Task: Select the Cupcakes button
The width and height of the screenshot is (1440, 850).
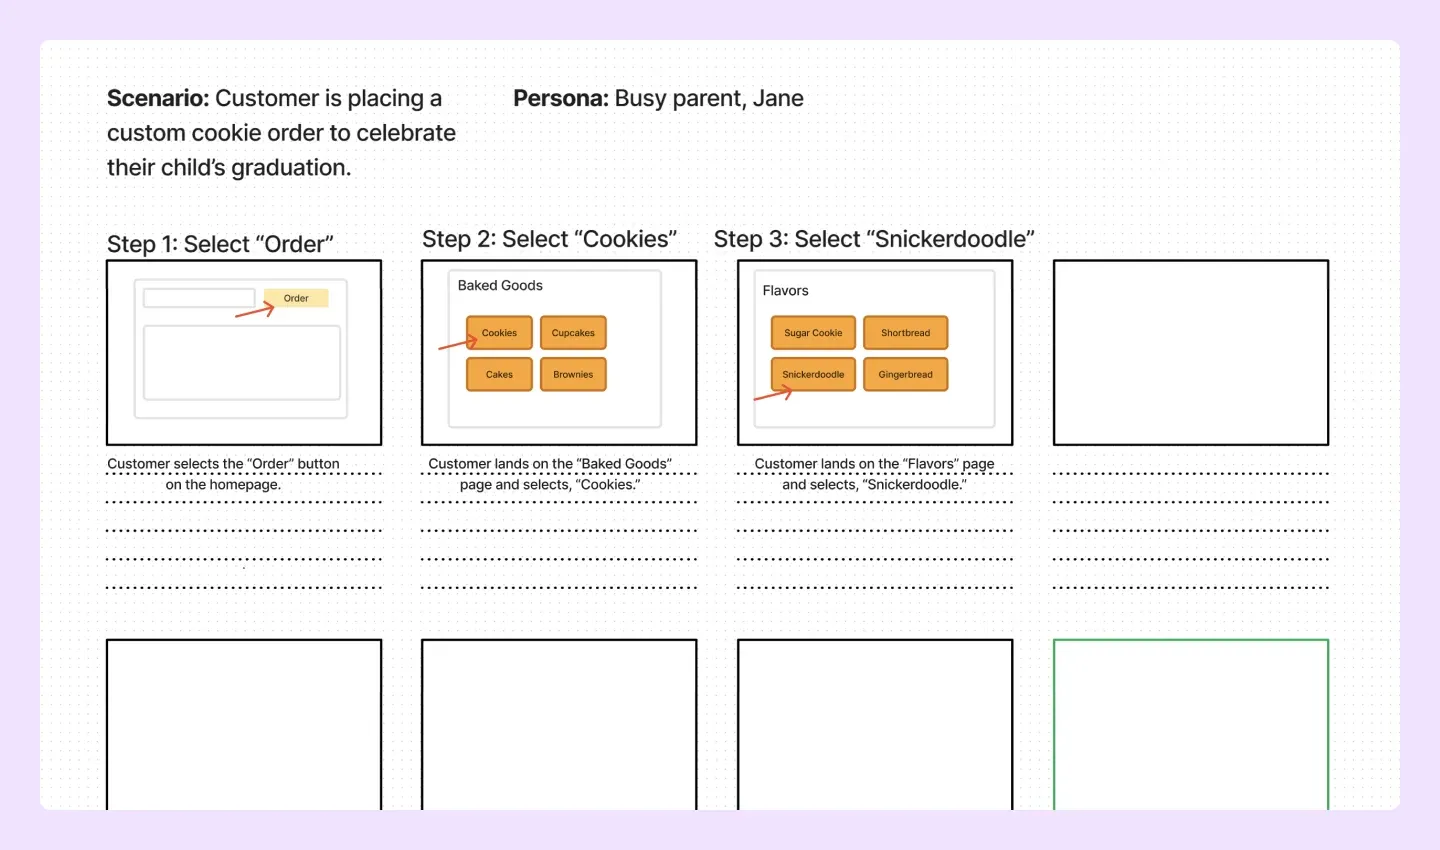Action: pos(572,332)
